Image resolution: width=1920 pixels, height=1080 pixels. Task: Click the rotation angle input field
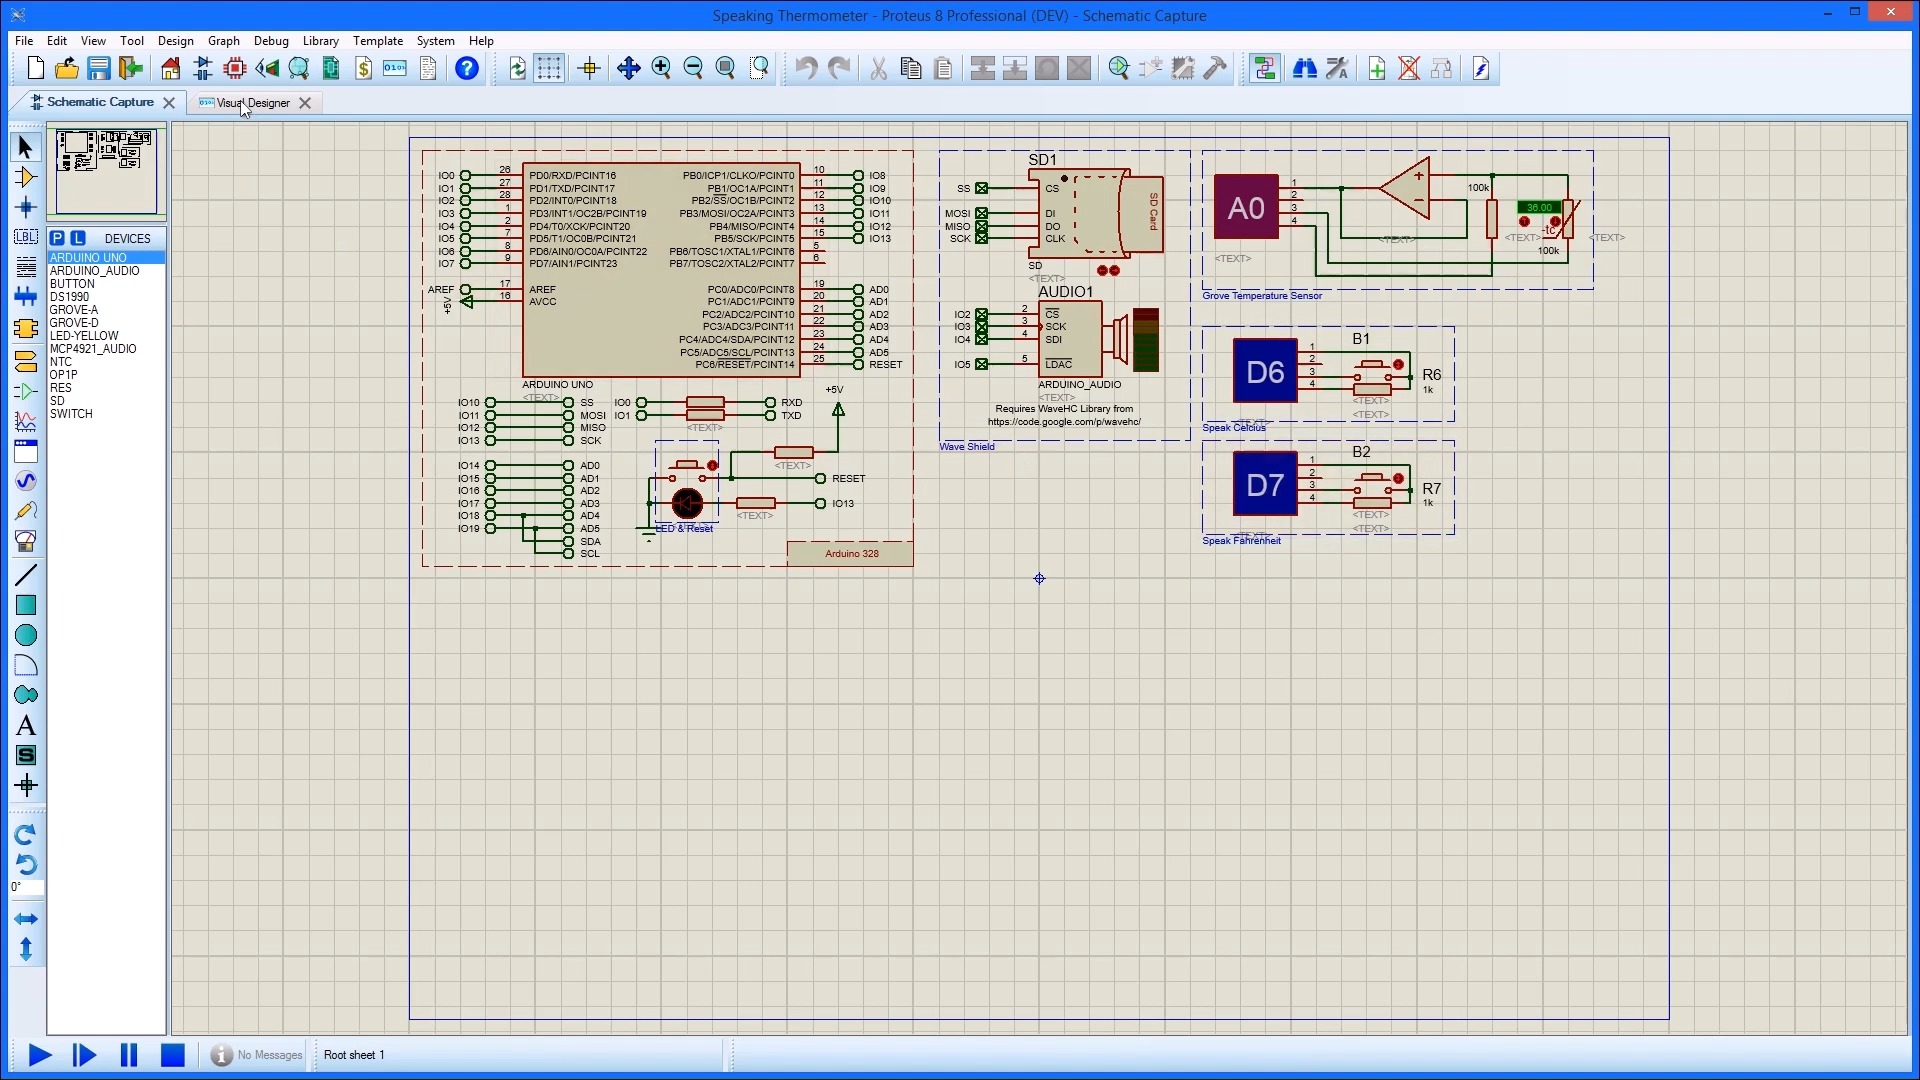pyautogui.click(x=27, y=887)
